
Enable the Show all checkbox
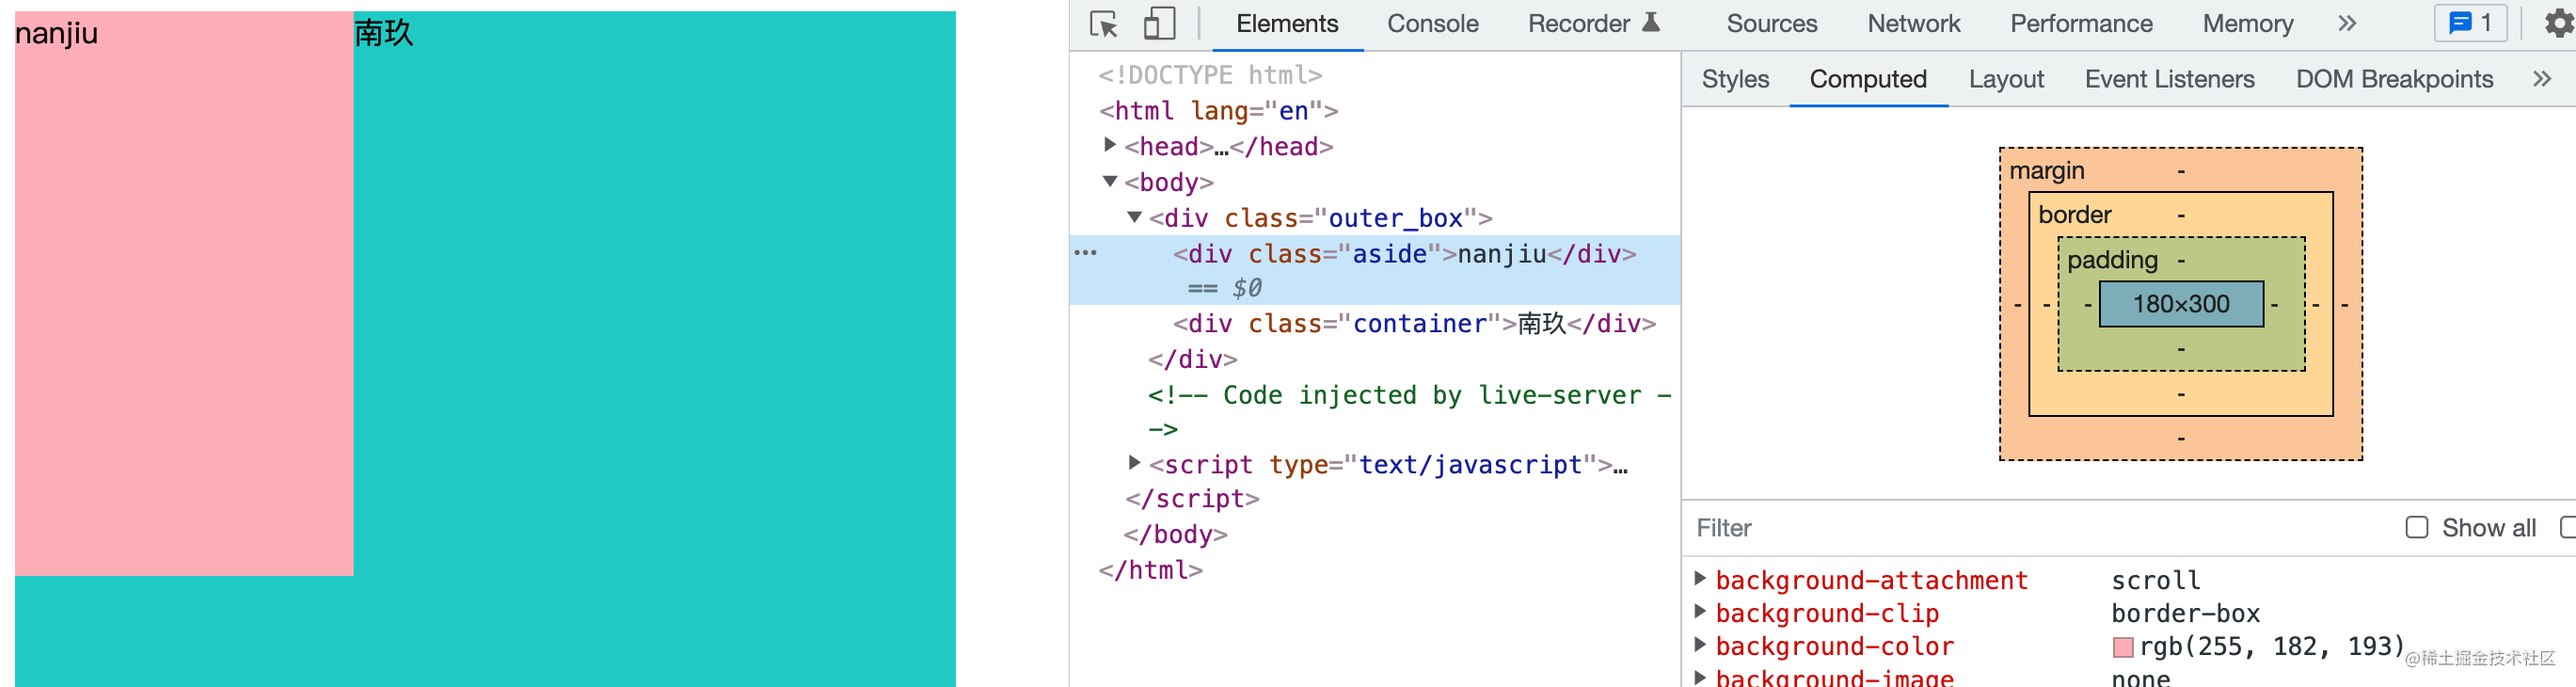[x=2416, y=527]
